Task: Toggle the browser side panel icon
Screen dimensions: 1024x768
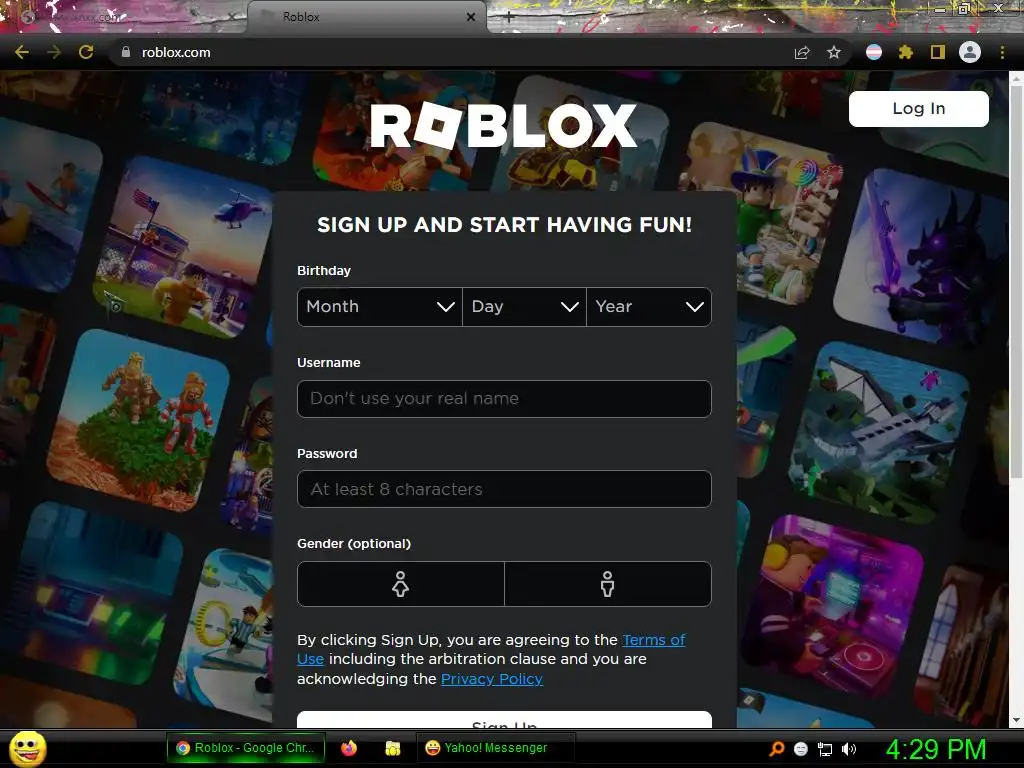Action: (938, 52)
